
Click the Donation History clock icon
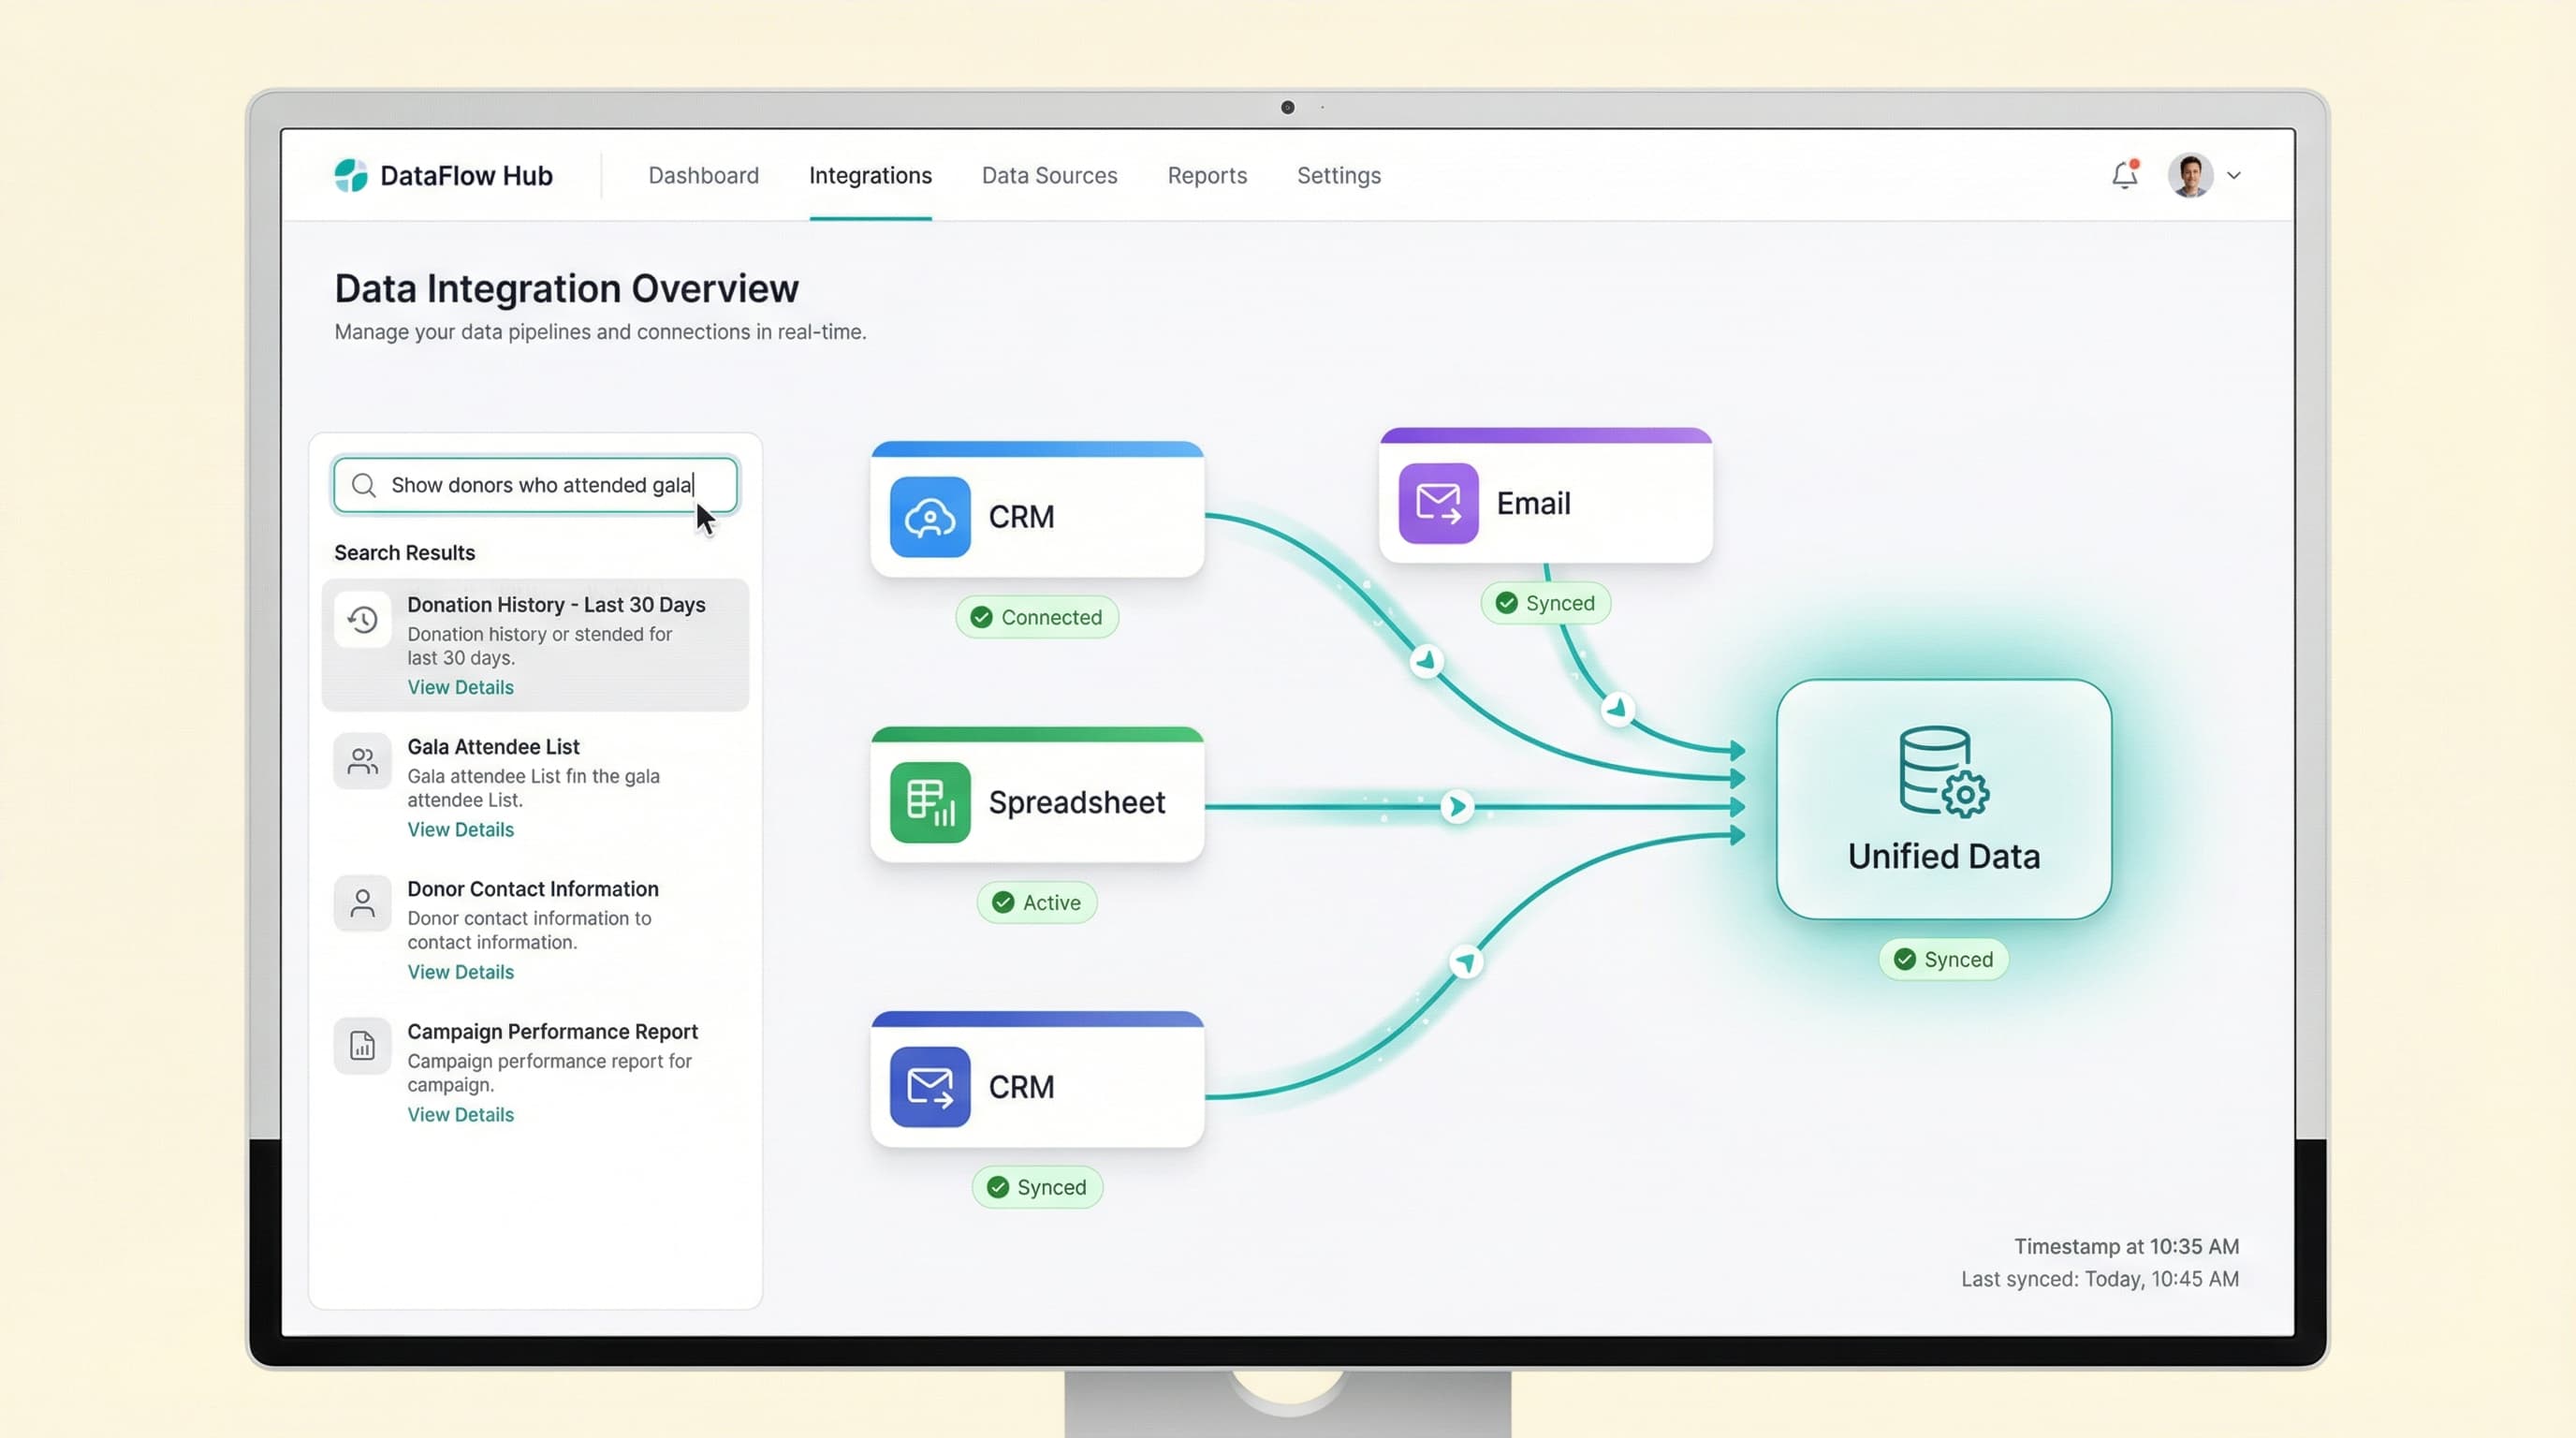click(x=362, y=619)
